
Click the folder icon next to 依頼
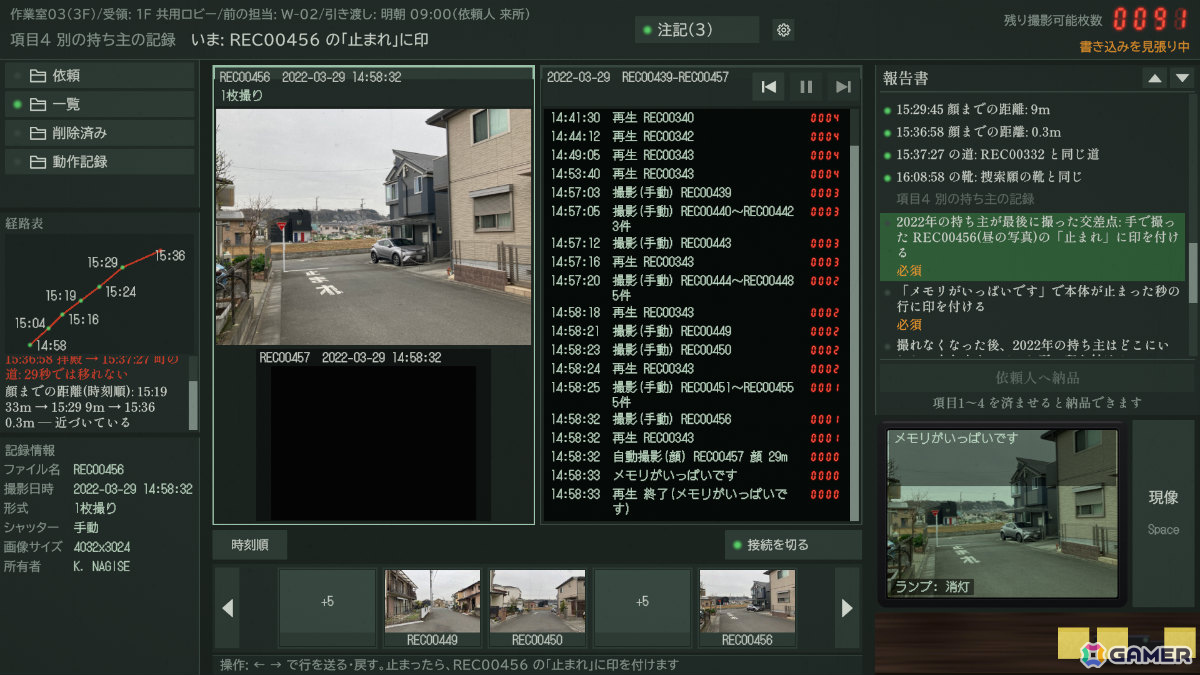click(x=38, y=76)
